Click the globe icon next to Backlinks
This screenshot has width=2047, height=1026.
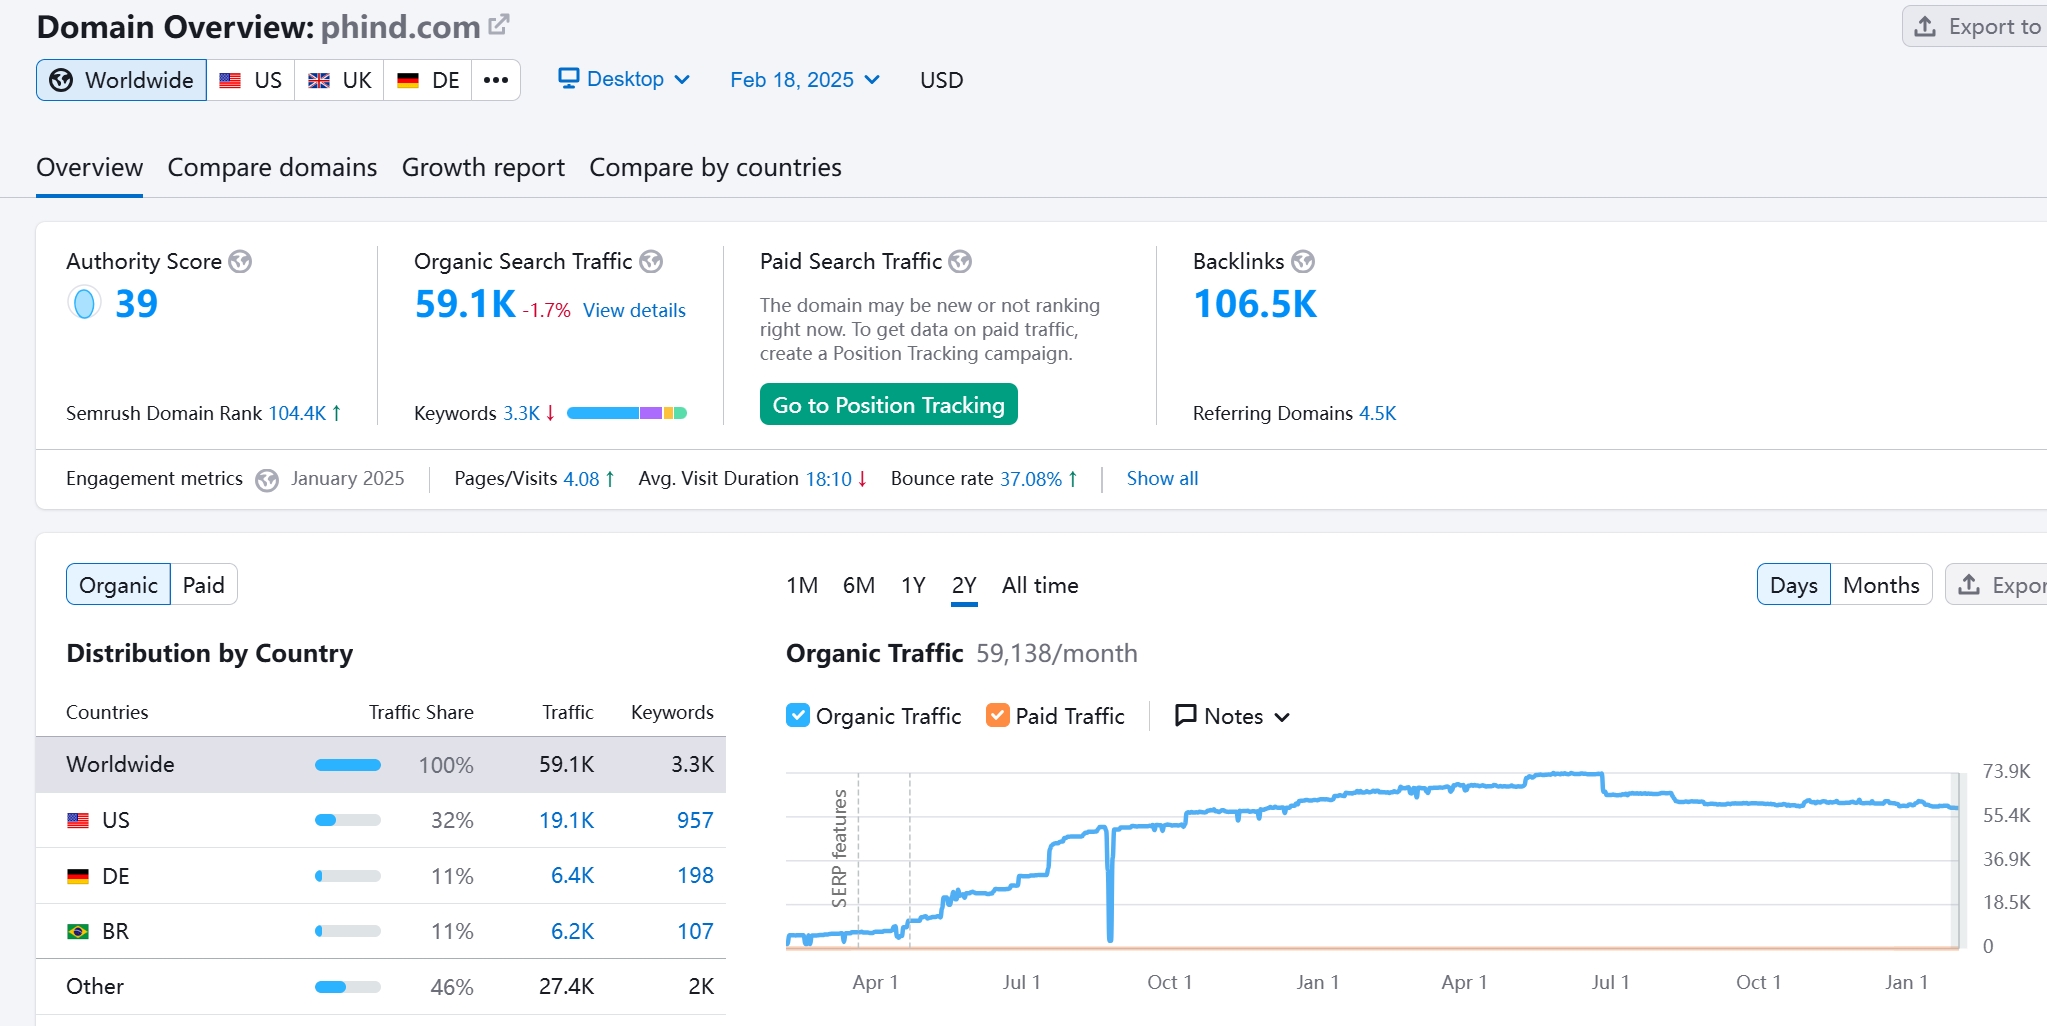(x=1303, y=262)
